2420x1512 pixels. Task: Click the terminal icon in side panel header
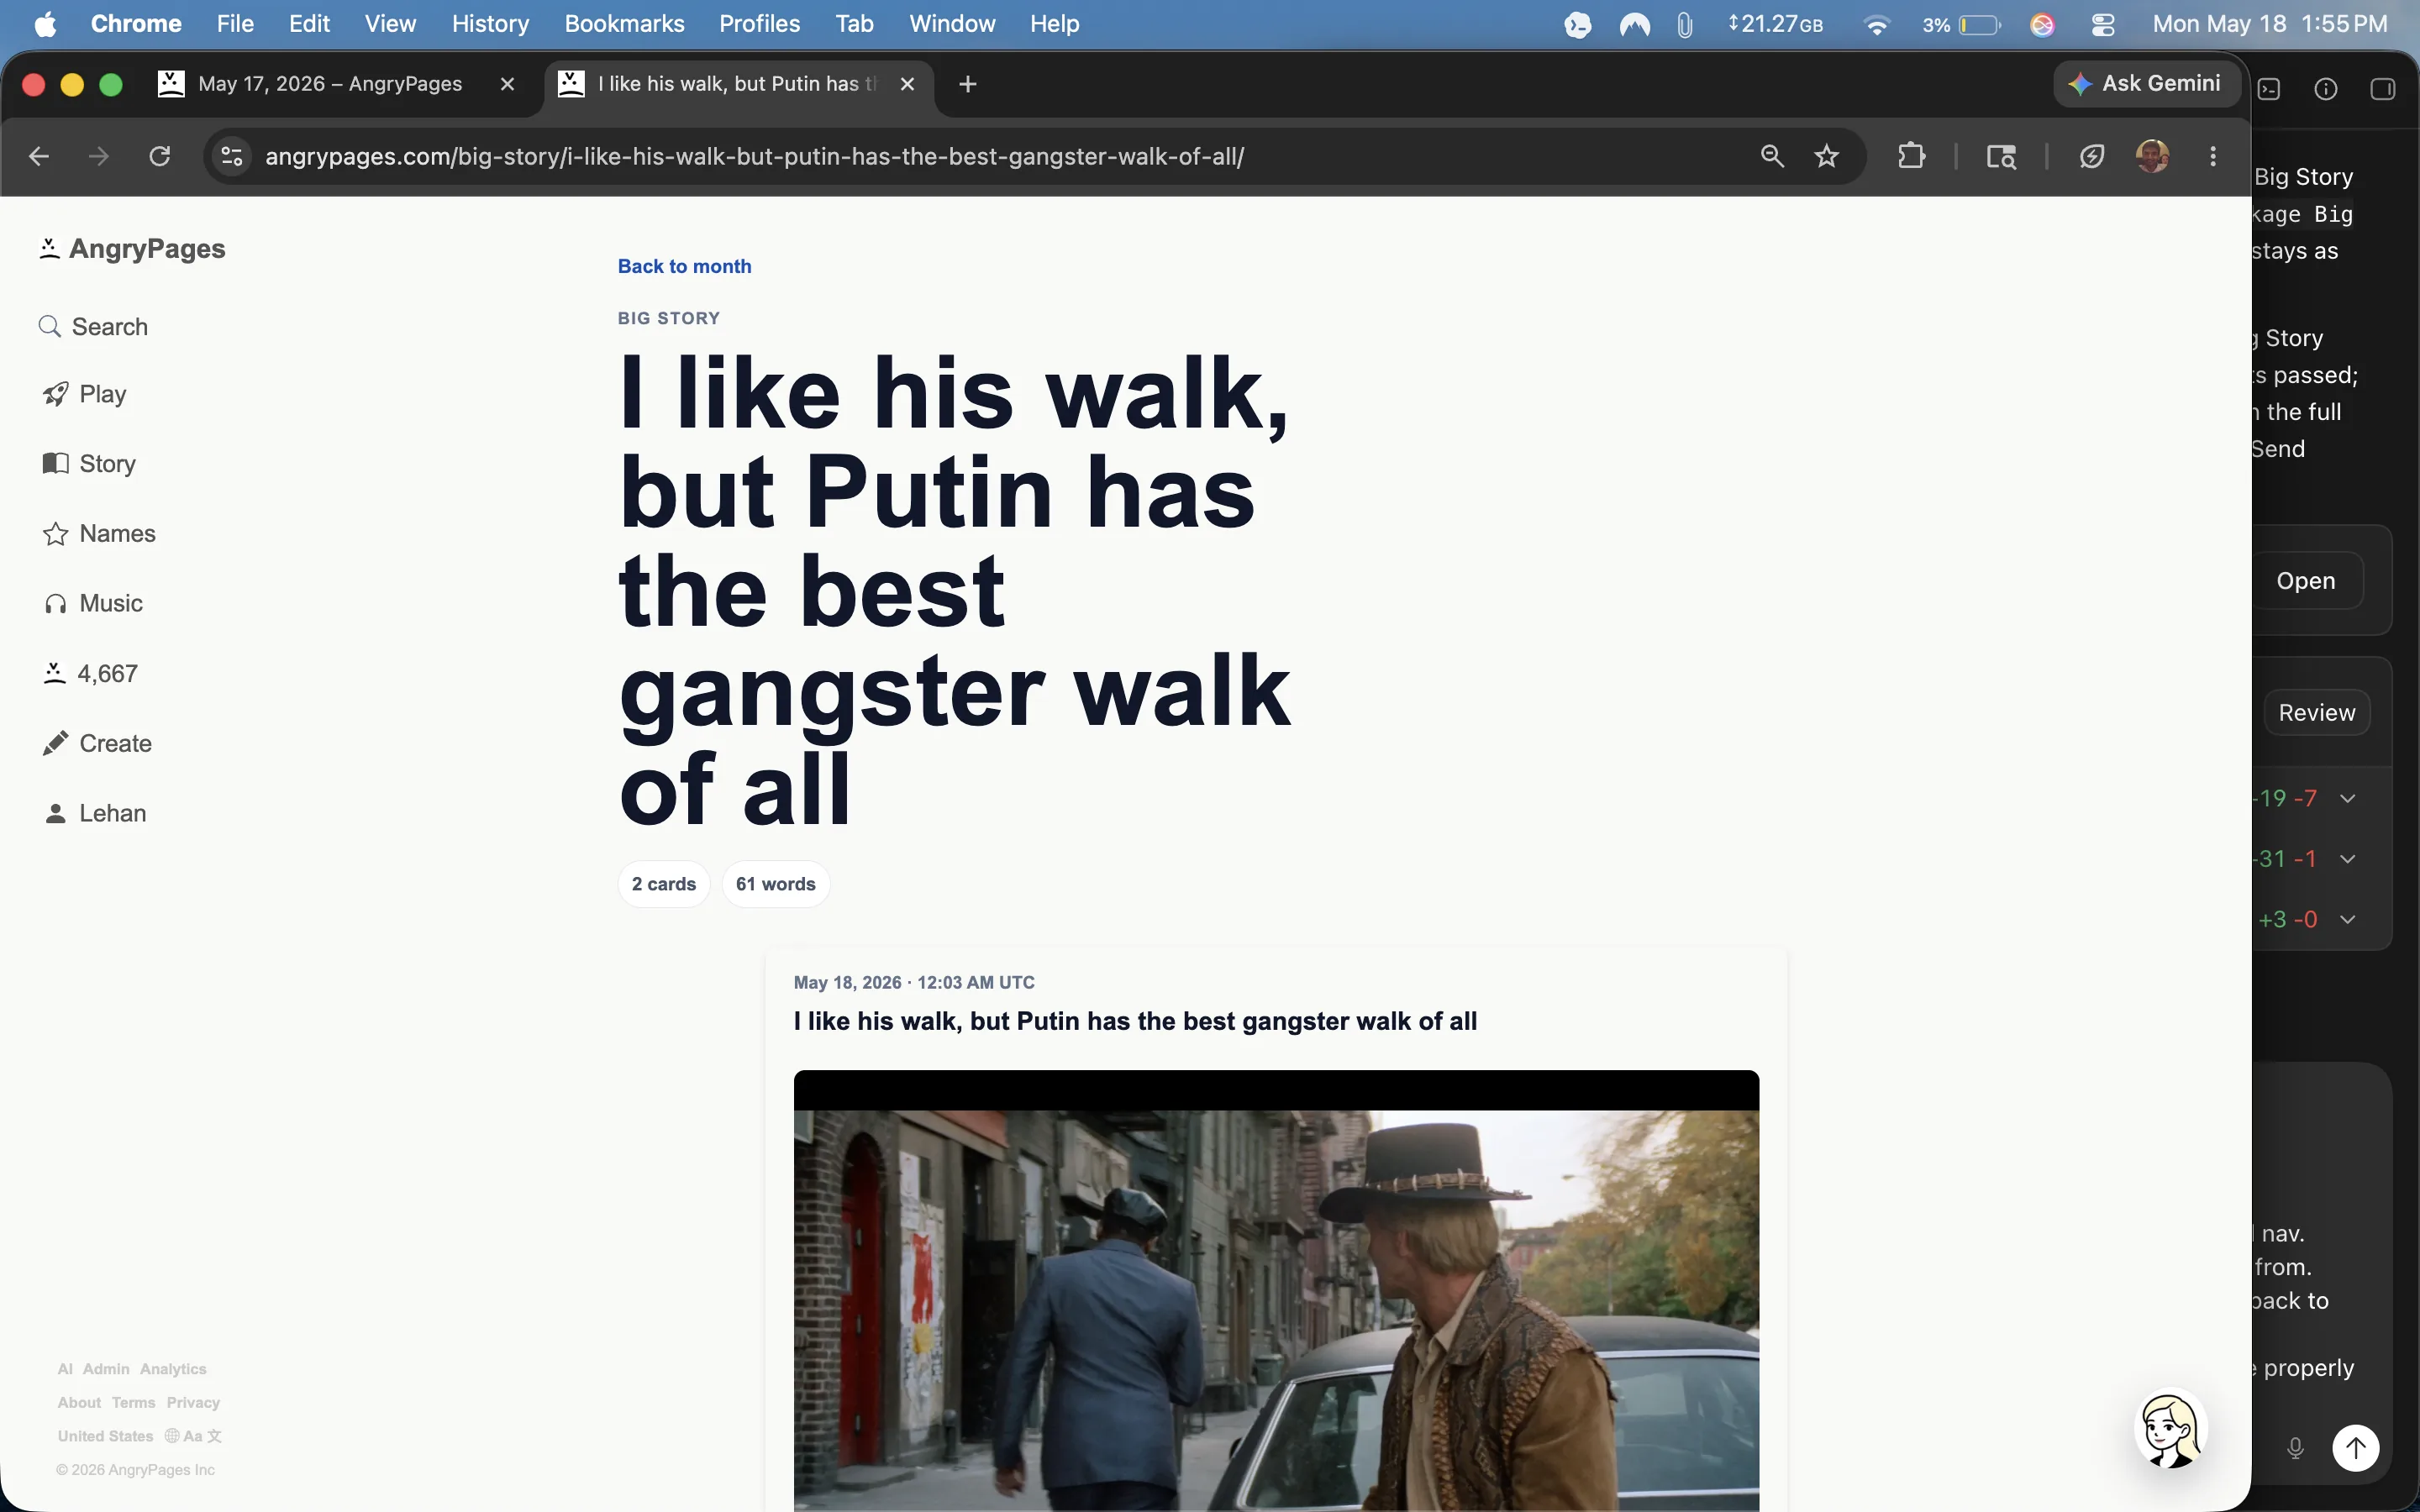click(x=2270, y=89)
